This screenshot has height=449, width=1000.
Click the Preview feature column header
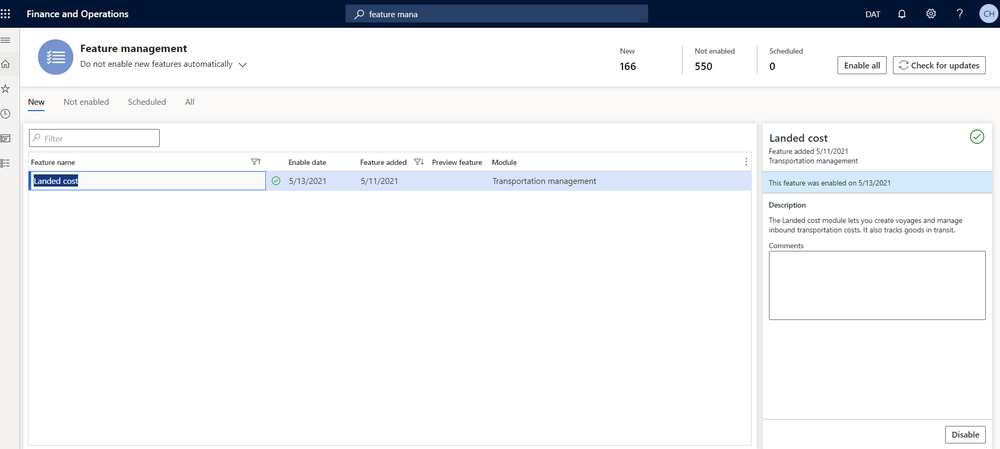pos(457,162)
